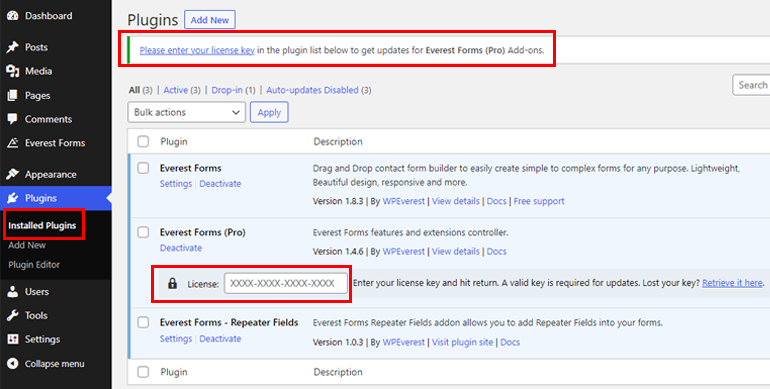Click 'Retrieve it here' license link
Screen dimensions: 770x389
[732, 283]
